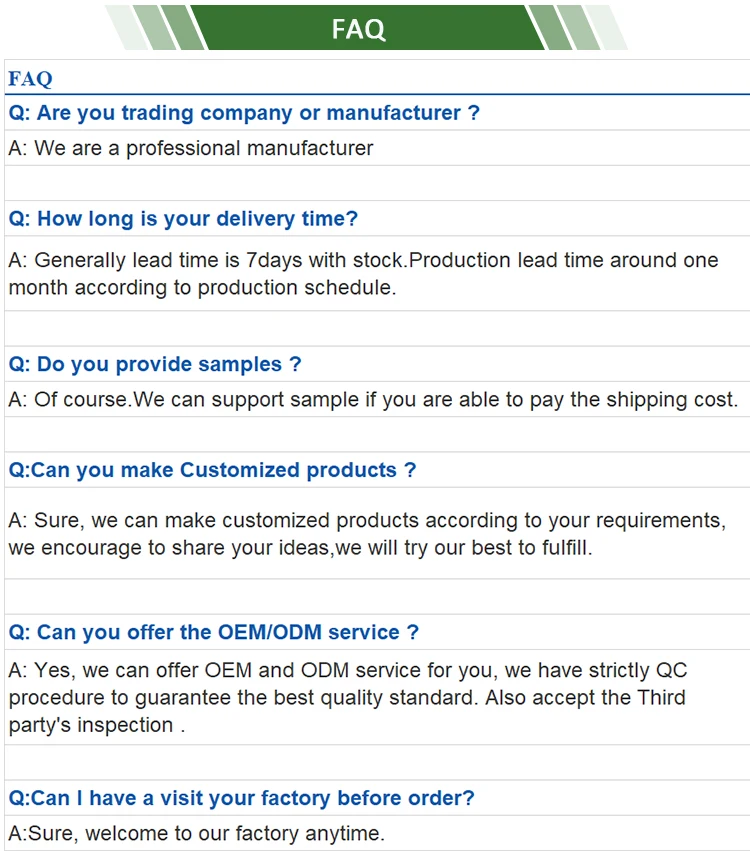Click the answer about paying shipping cost
The image size is (750, 855).
click(373, 400)
